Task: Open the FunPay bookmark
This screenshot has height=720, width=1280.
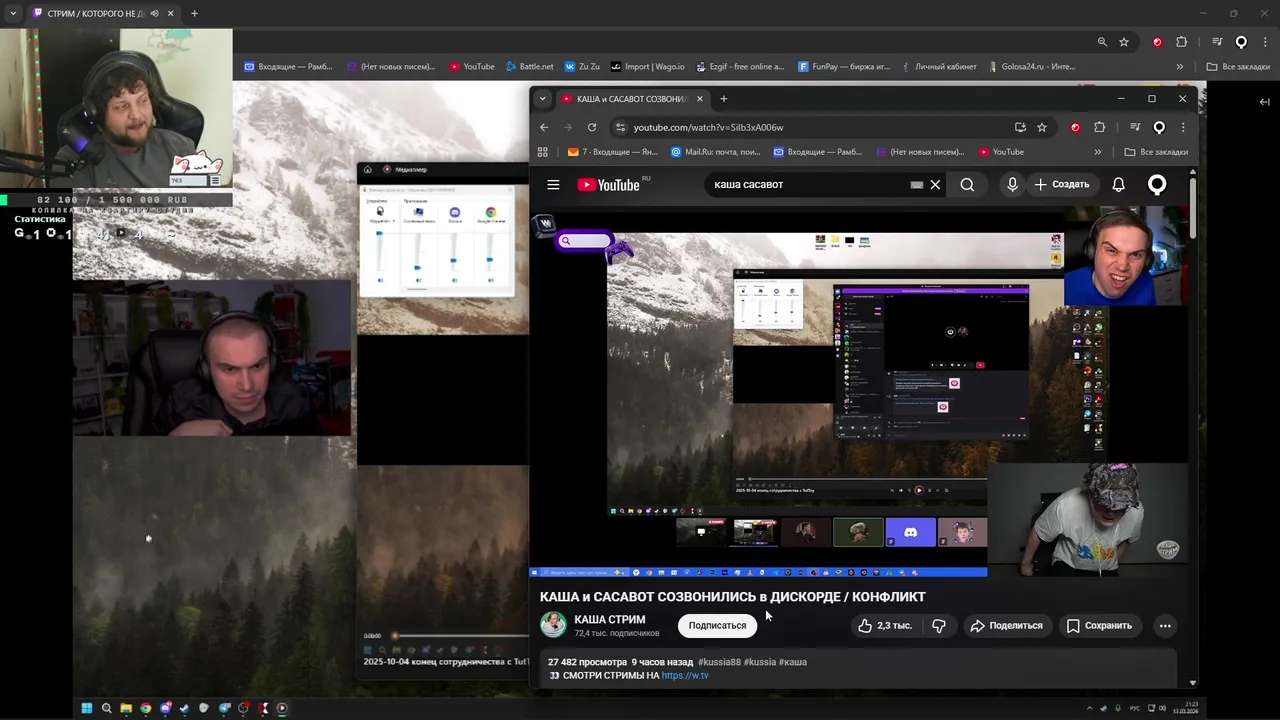Action: tap(844, 67)
